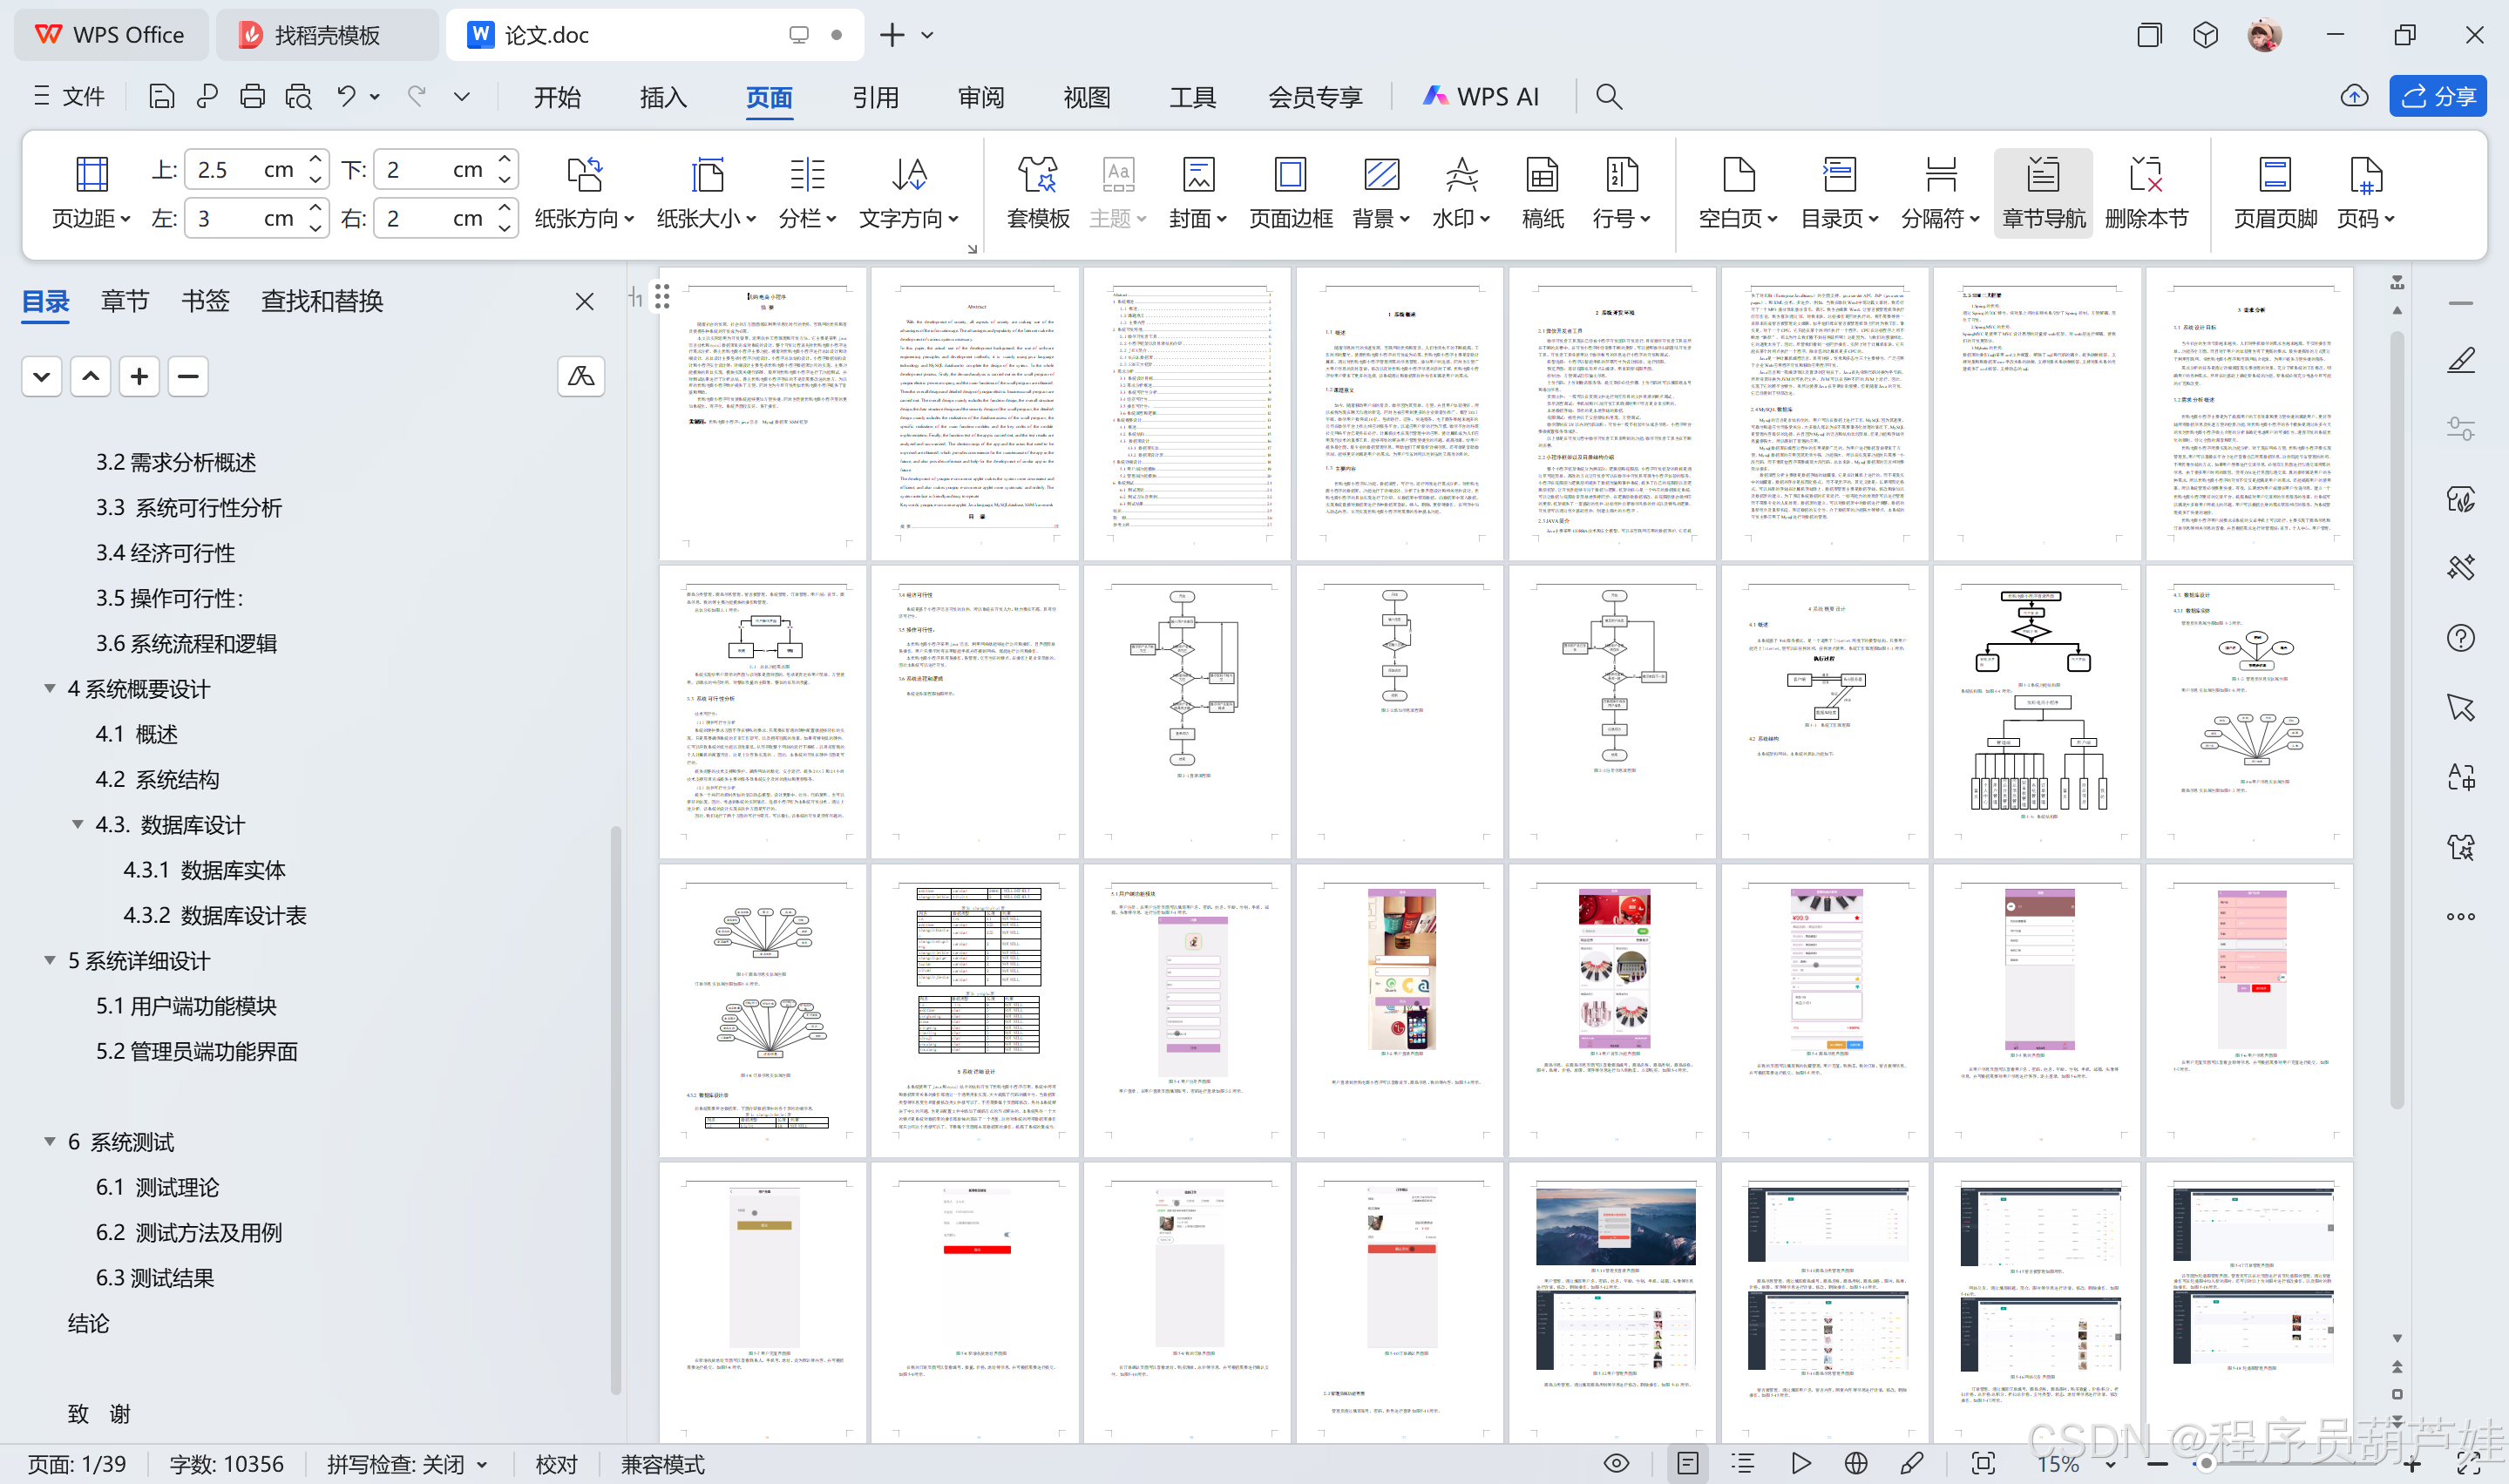Click the search magnifier icon
The height and width of the screenshot is (1484, 2509).
tap(1608, 96)
